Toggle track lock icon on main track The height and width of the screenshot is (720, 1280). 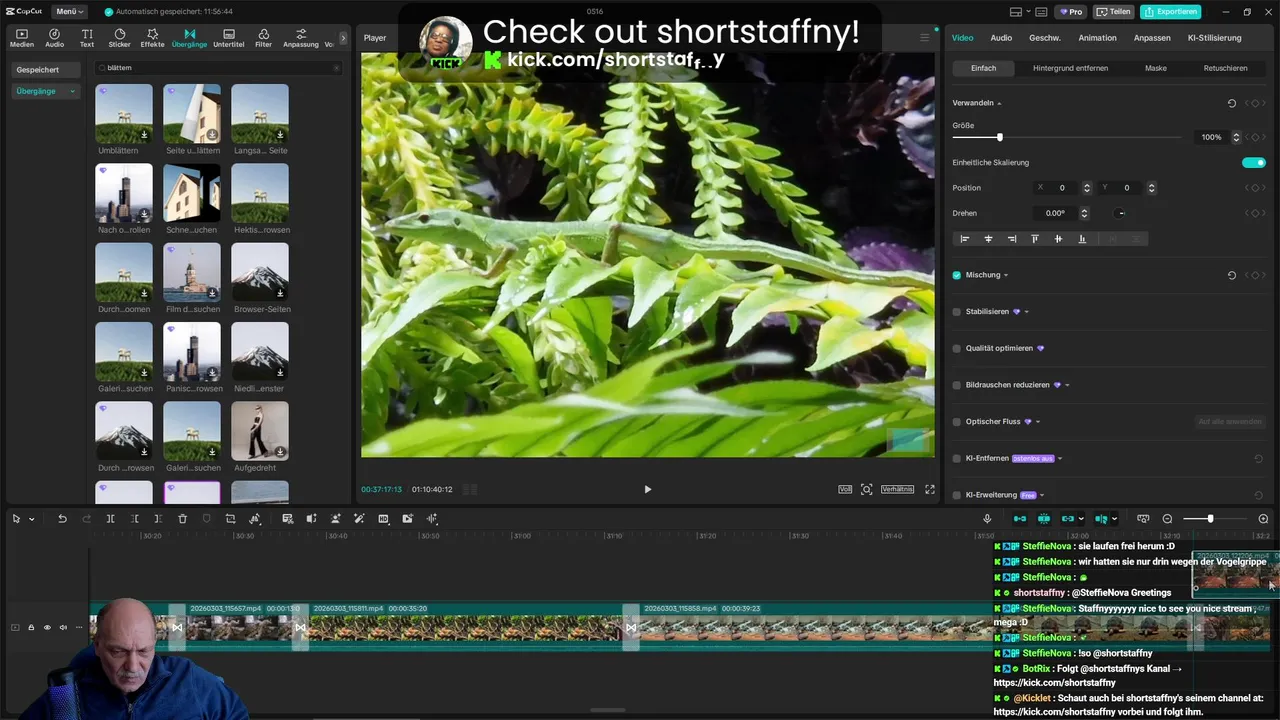[x=31, y=628]
